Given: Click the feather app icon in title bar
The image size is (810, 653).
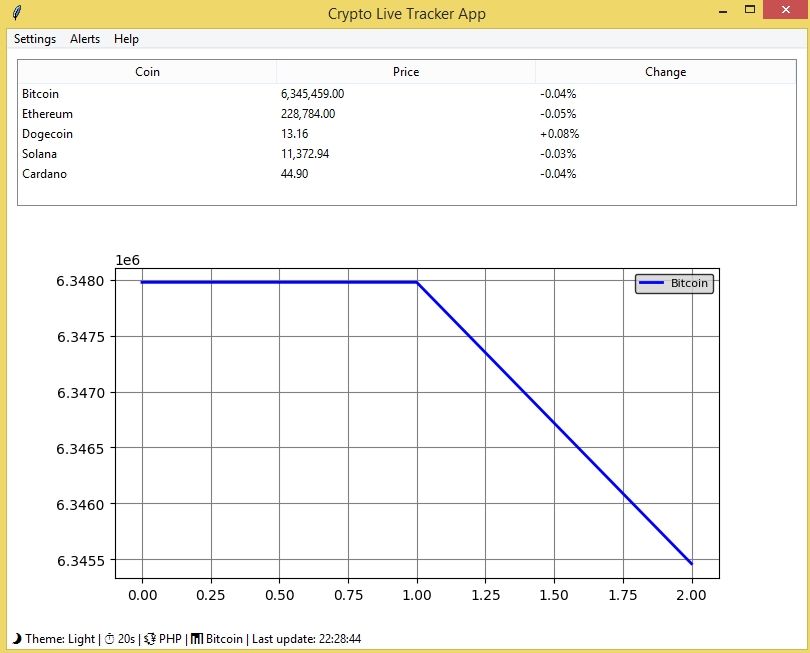Looking at the screenshot, I should click(17, 12).
